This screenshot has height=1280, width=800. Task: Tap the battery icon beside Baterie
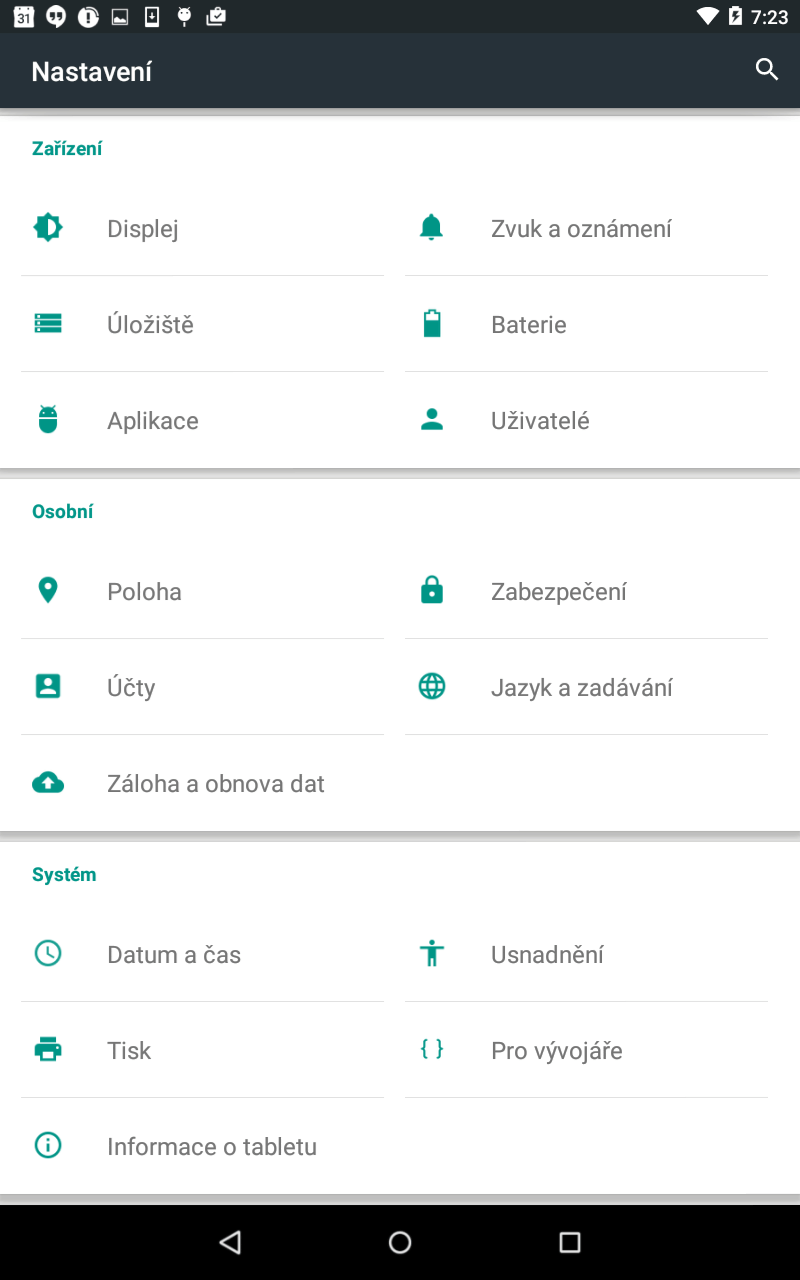point(431,324)
